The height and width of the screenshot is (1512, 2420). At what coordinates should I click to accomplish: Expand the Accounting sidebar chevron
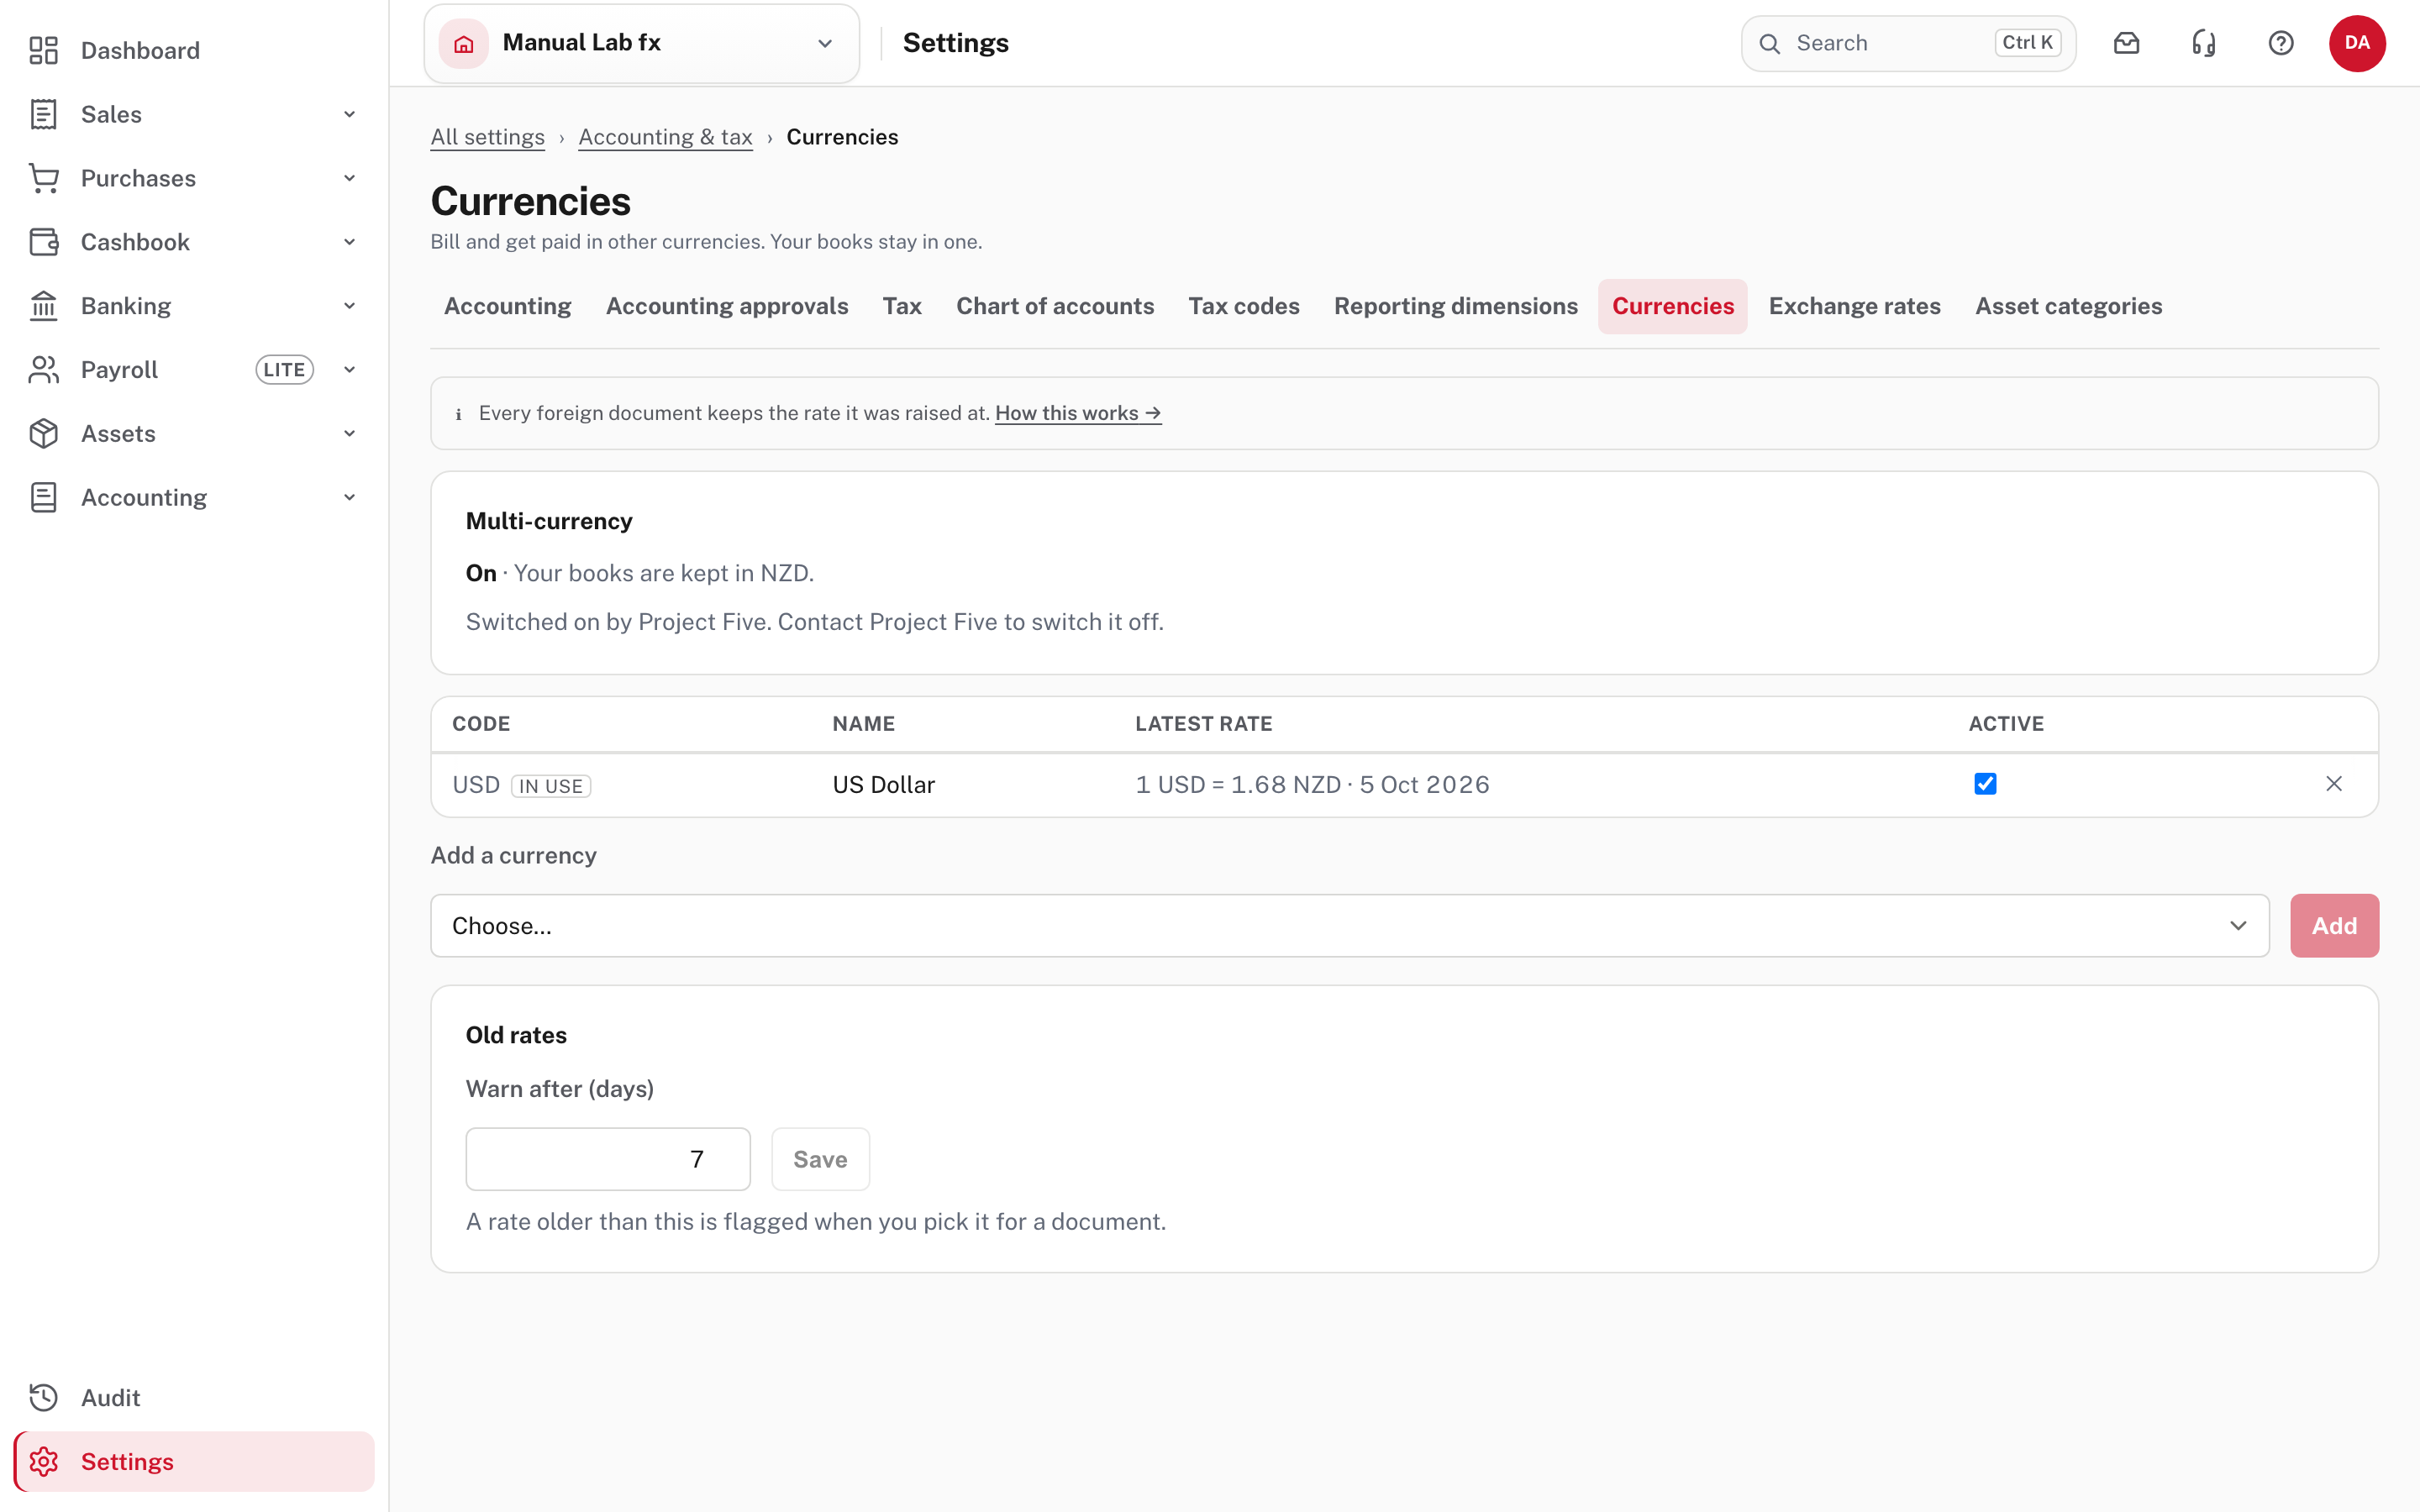(349, 498)
